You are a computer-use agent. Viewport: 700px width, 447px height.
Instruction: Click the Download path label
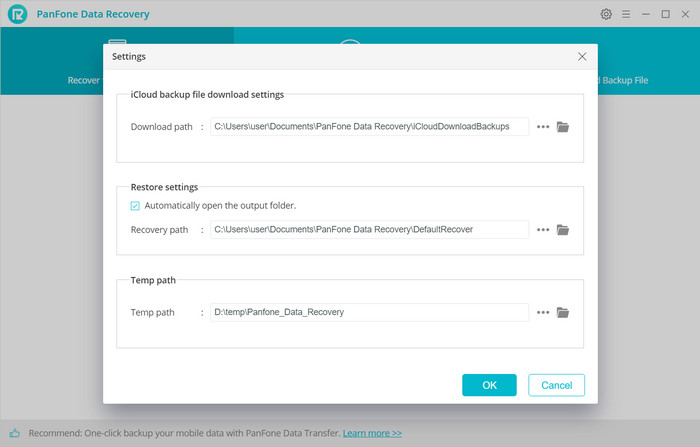(x=162, y=127)
